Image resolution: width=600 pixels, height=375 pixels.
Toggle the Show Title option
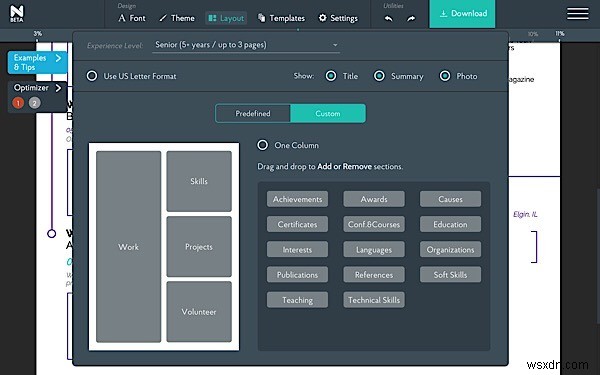click(331, 76)
